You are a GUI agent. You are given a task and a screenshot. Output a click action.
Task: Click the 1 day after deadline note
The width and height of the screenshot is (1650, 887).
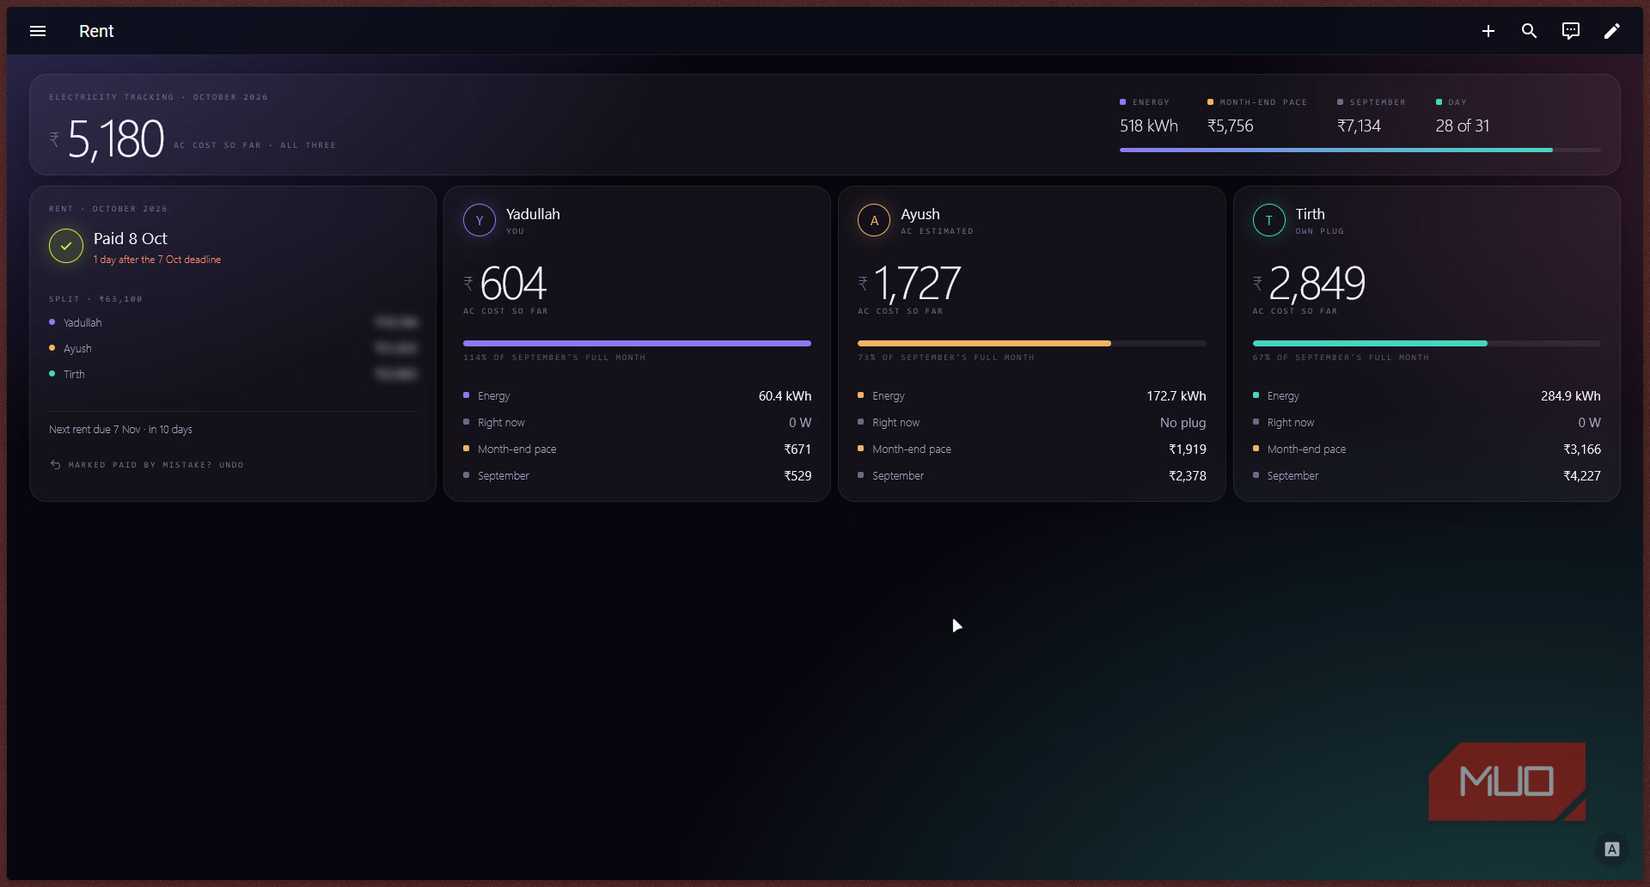157,259
